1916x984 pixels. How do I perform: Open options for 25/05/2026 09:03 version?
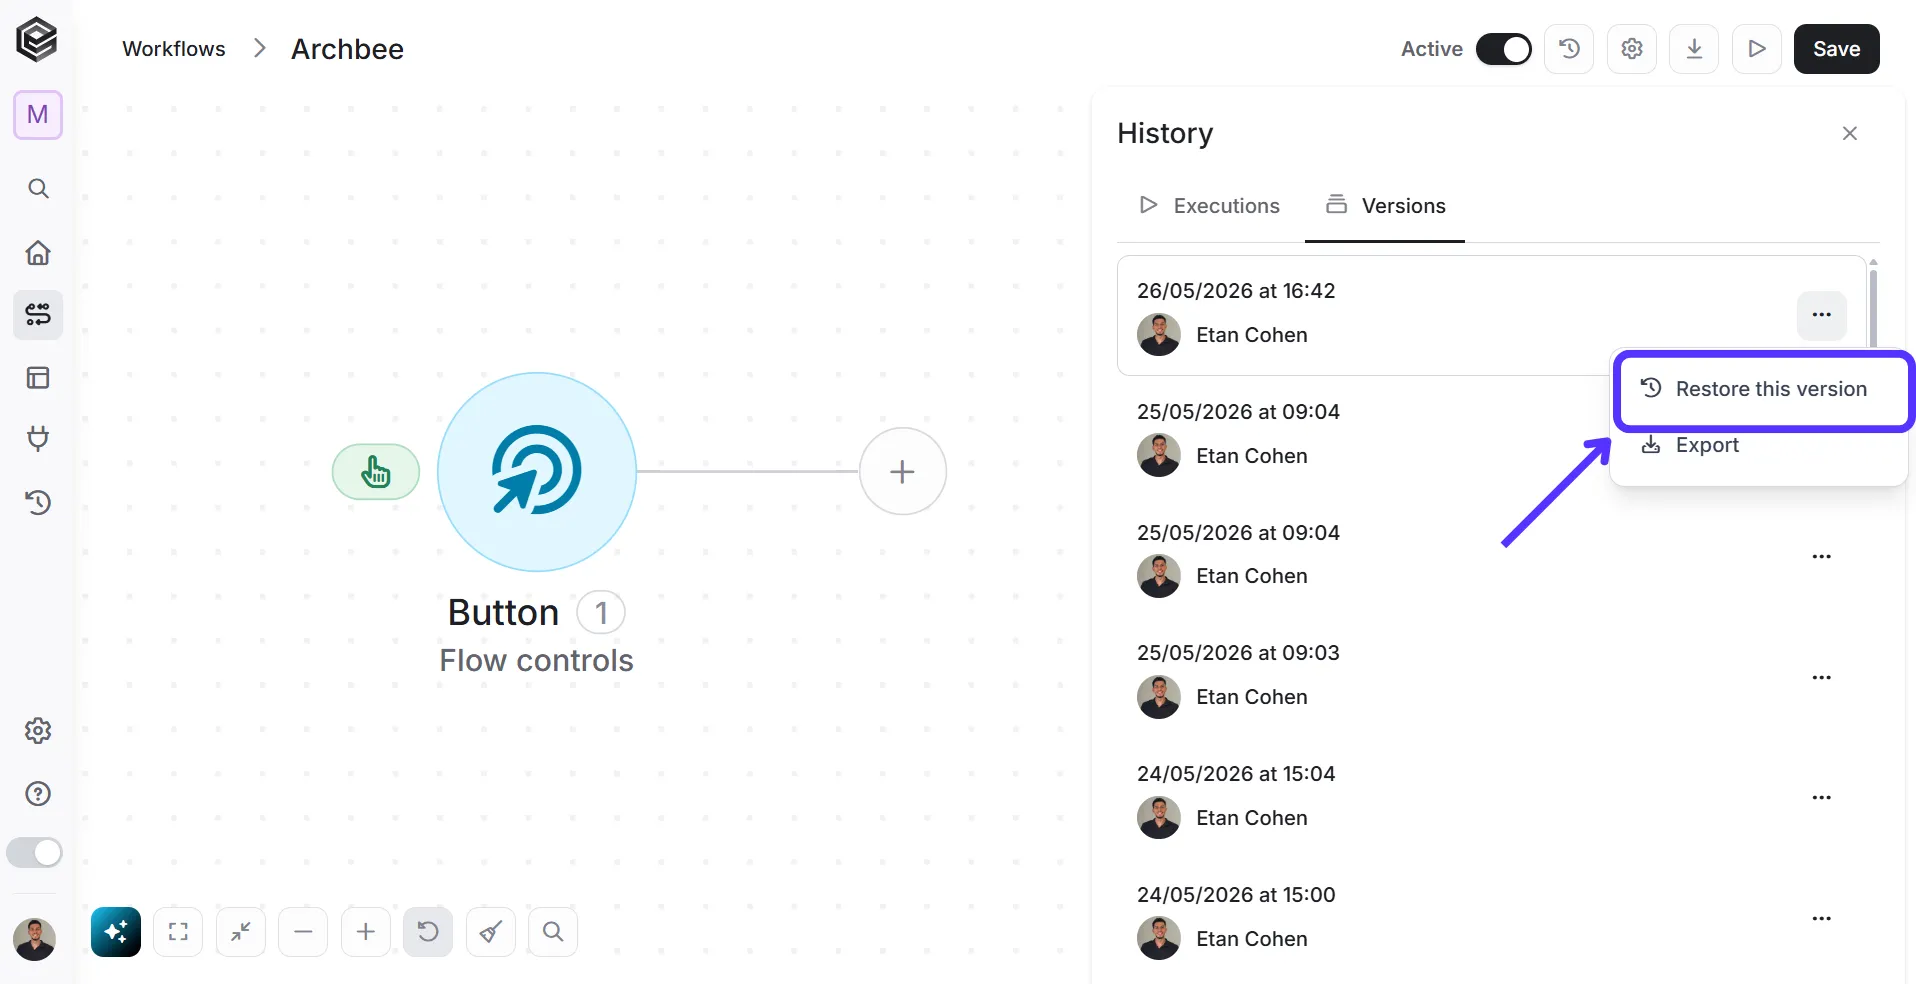pos(1822,678)
